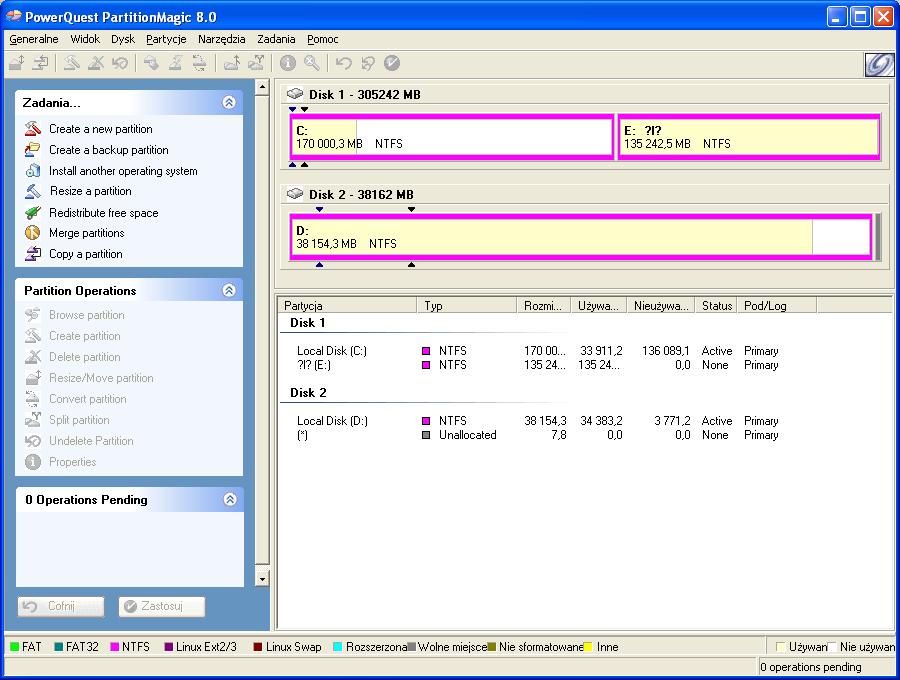Viewport: 900px width, 680px height.
Task: Select the Local Disk (D:) row
Action: point(537,421)
